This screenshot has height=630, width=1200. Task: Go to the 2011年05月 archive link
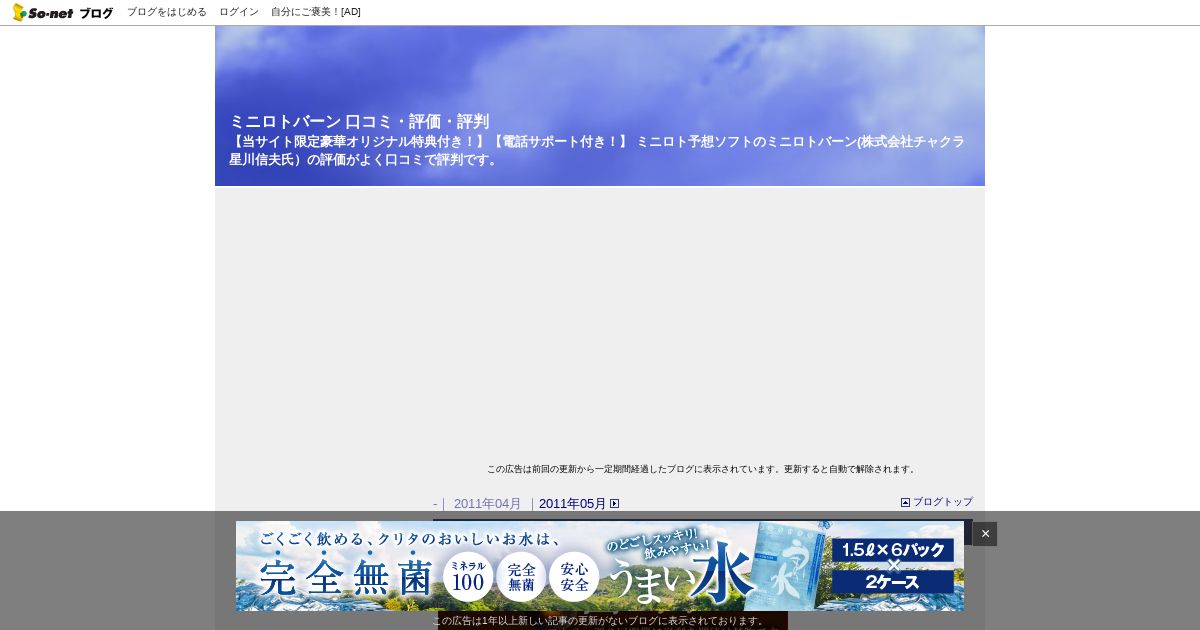tap(572, 504)
